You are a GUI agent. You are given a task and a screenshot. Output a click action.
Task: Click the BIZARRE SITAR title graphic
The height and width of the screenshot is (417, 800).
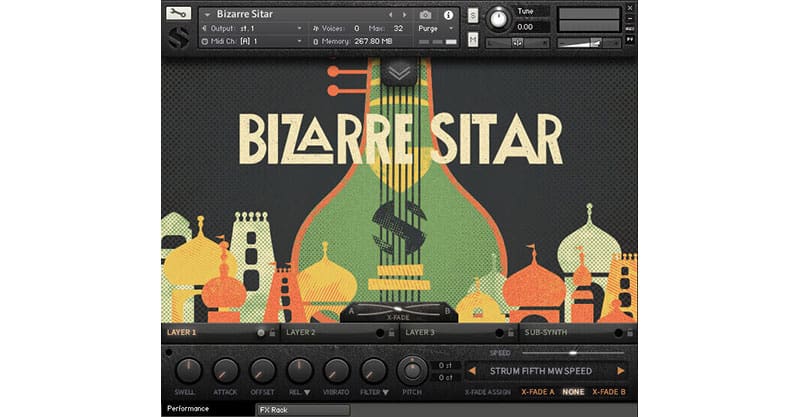click(x=401, y=139)
